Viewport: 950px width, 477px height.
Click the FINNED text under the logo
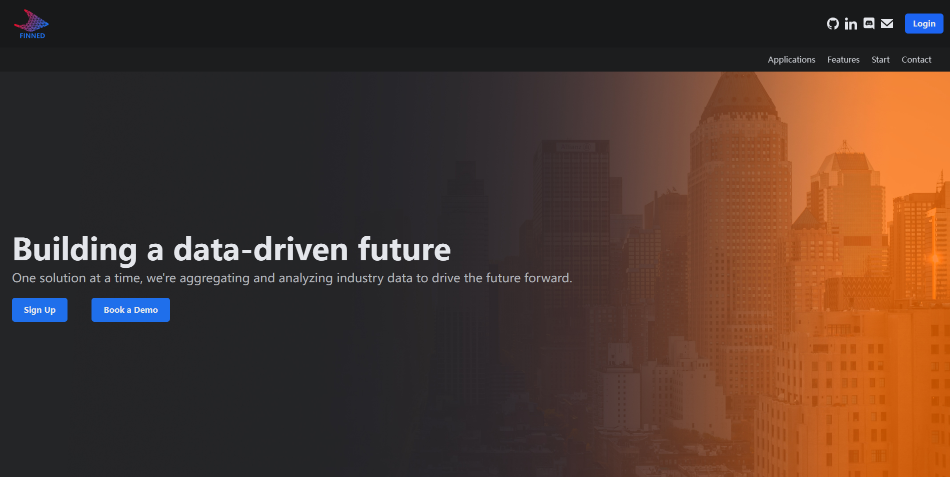32,36
